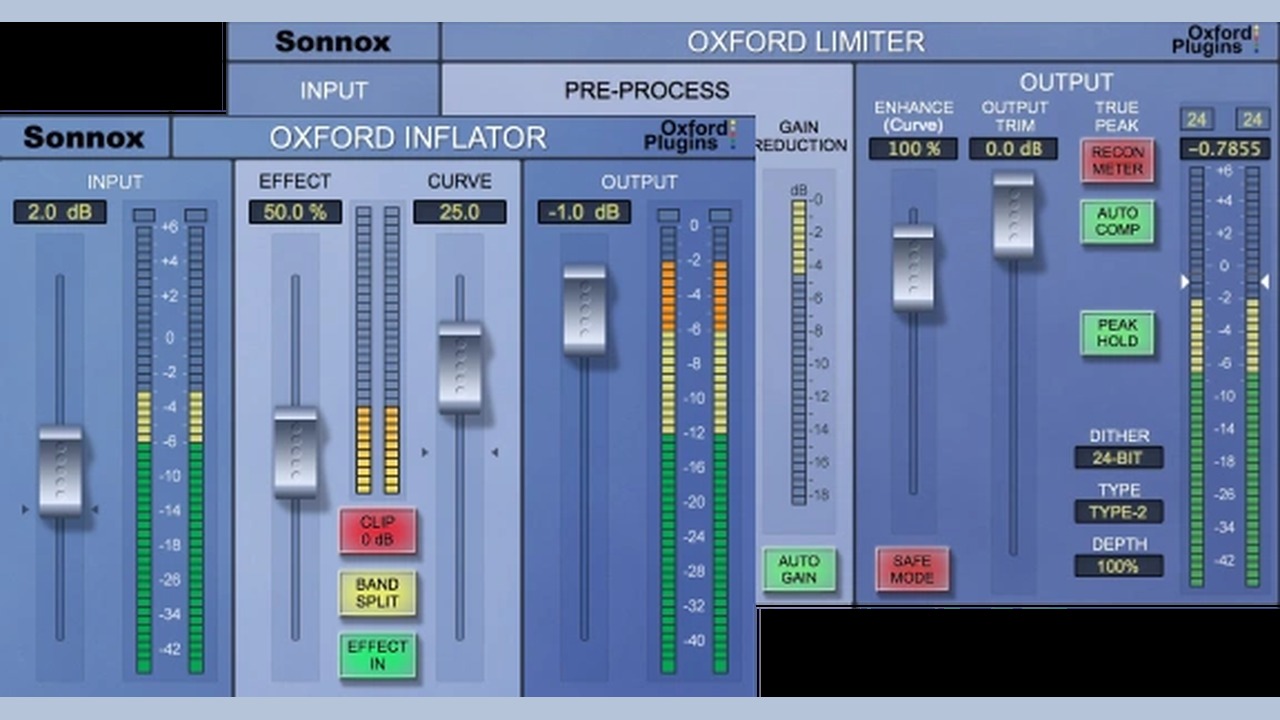Click the EFFECT fader handle
1280x720 pixels.
(x=295, y=451)
